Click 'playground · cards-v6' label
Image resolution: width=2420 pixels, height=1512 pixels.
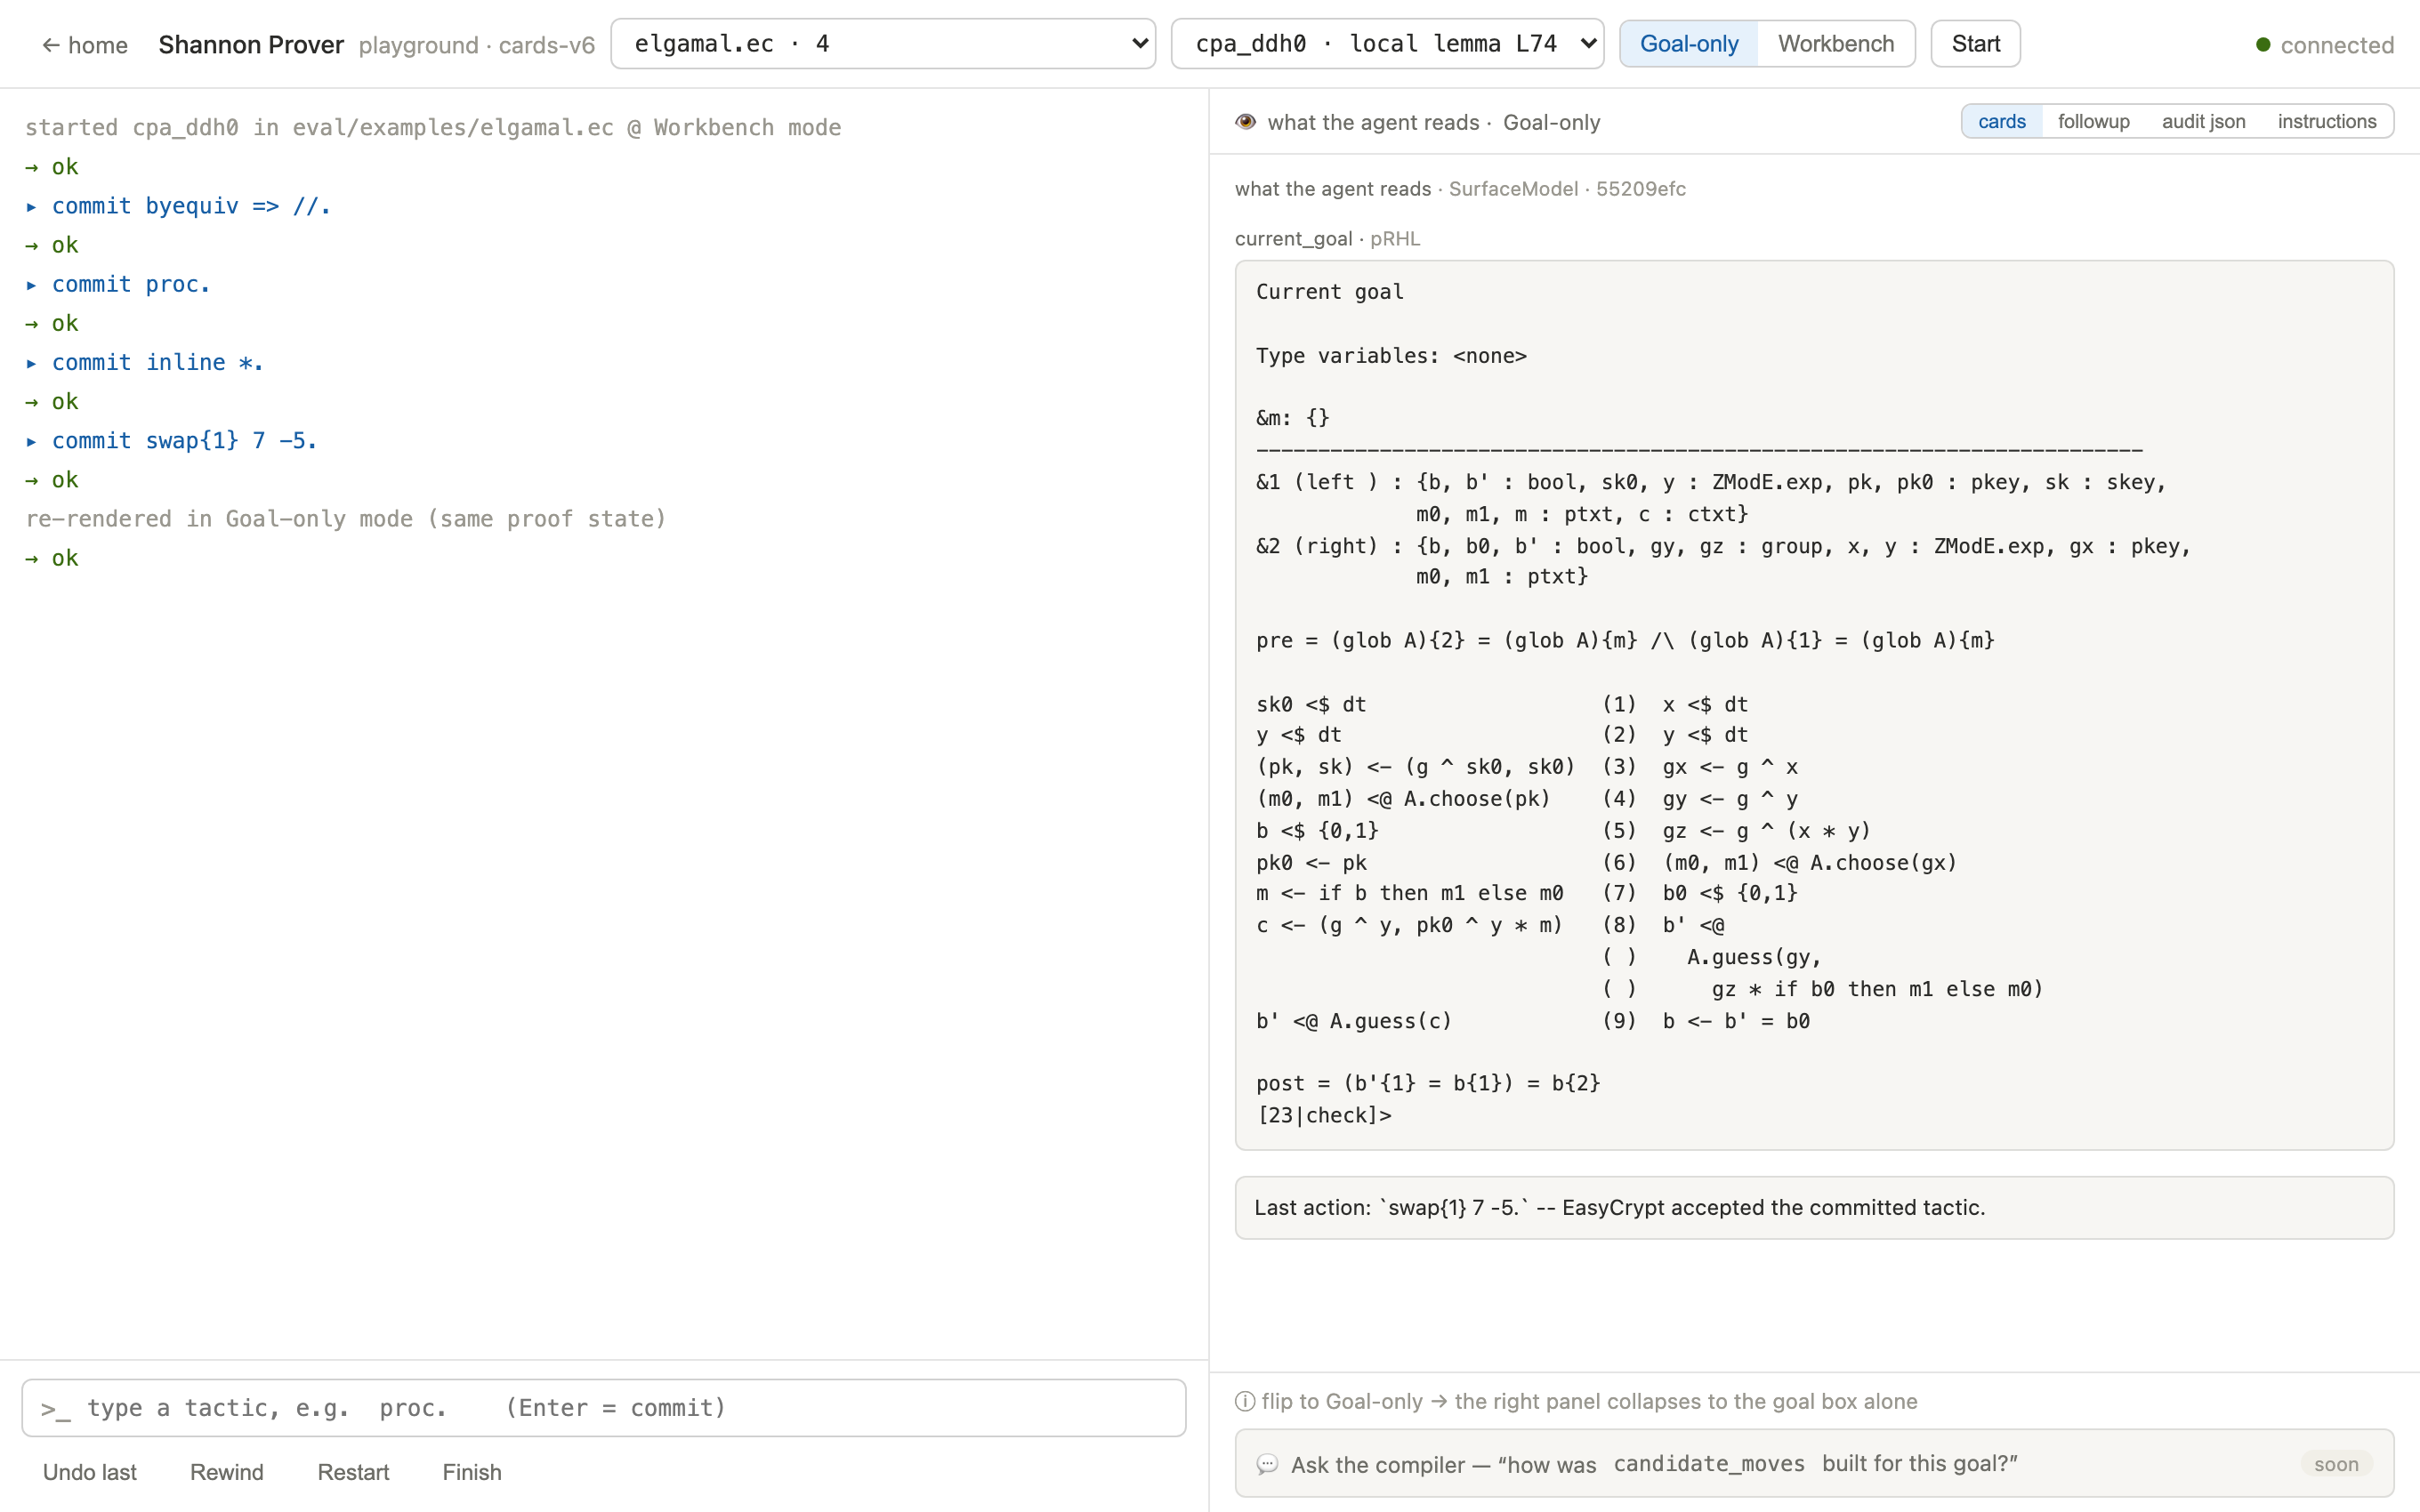[x=477, y=45]
